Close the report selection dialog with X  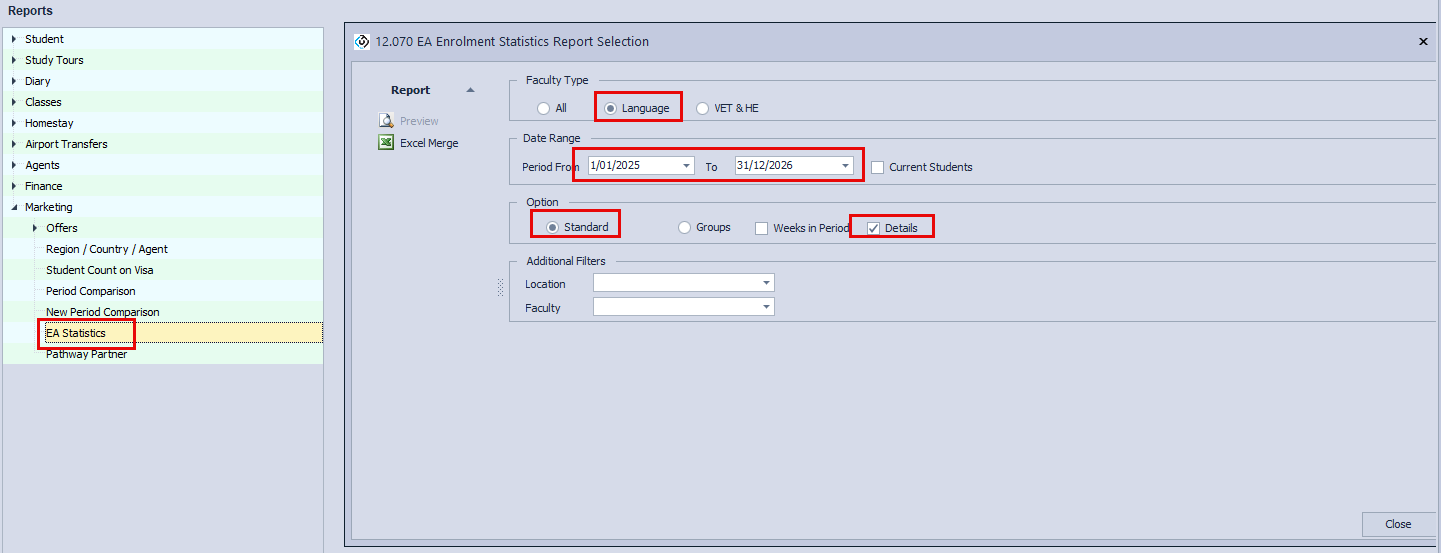pyautogui.click(x=1423, y=42)
